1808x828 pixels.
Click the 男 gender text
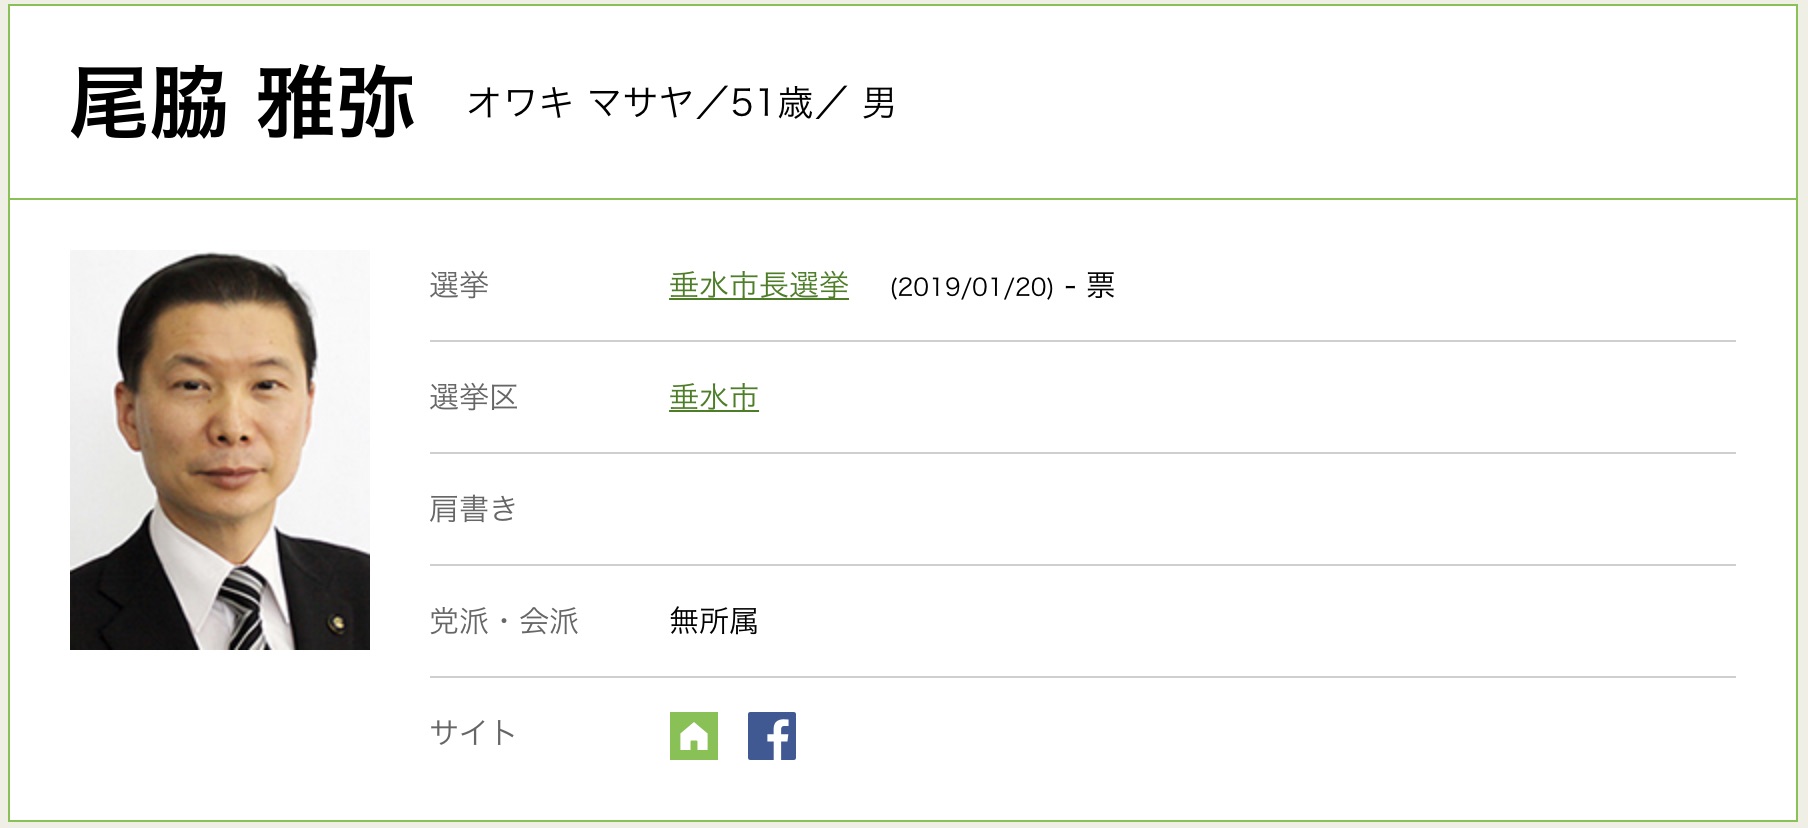point(878,103)
